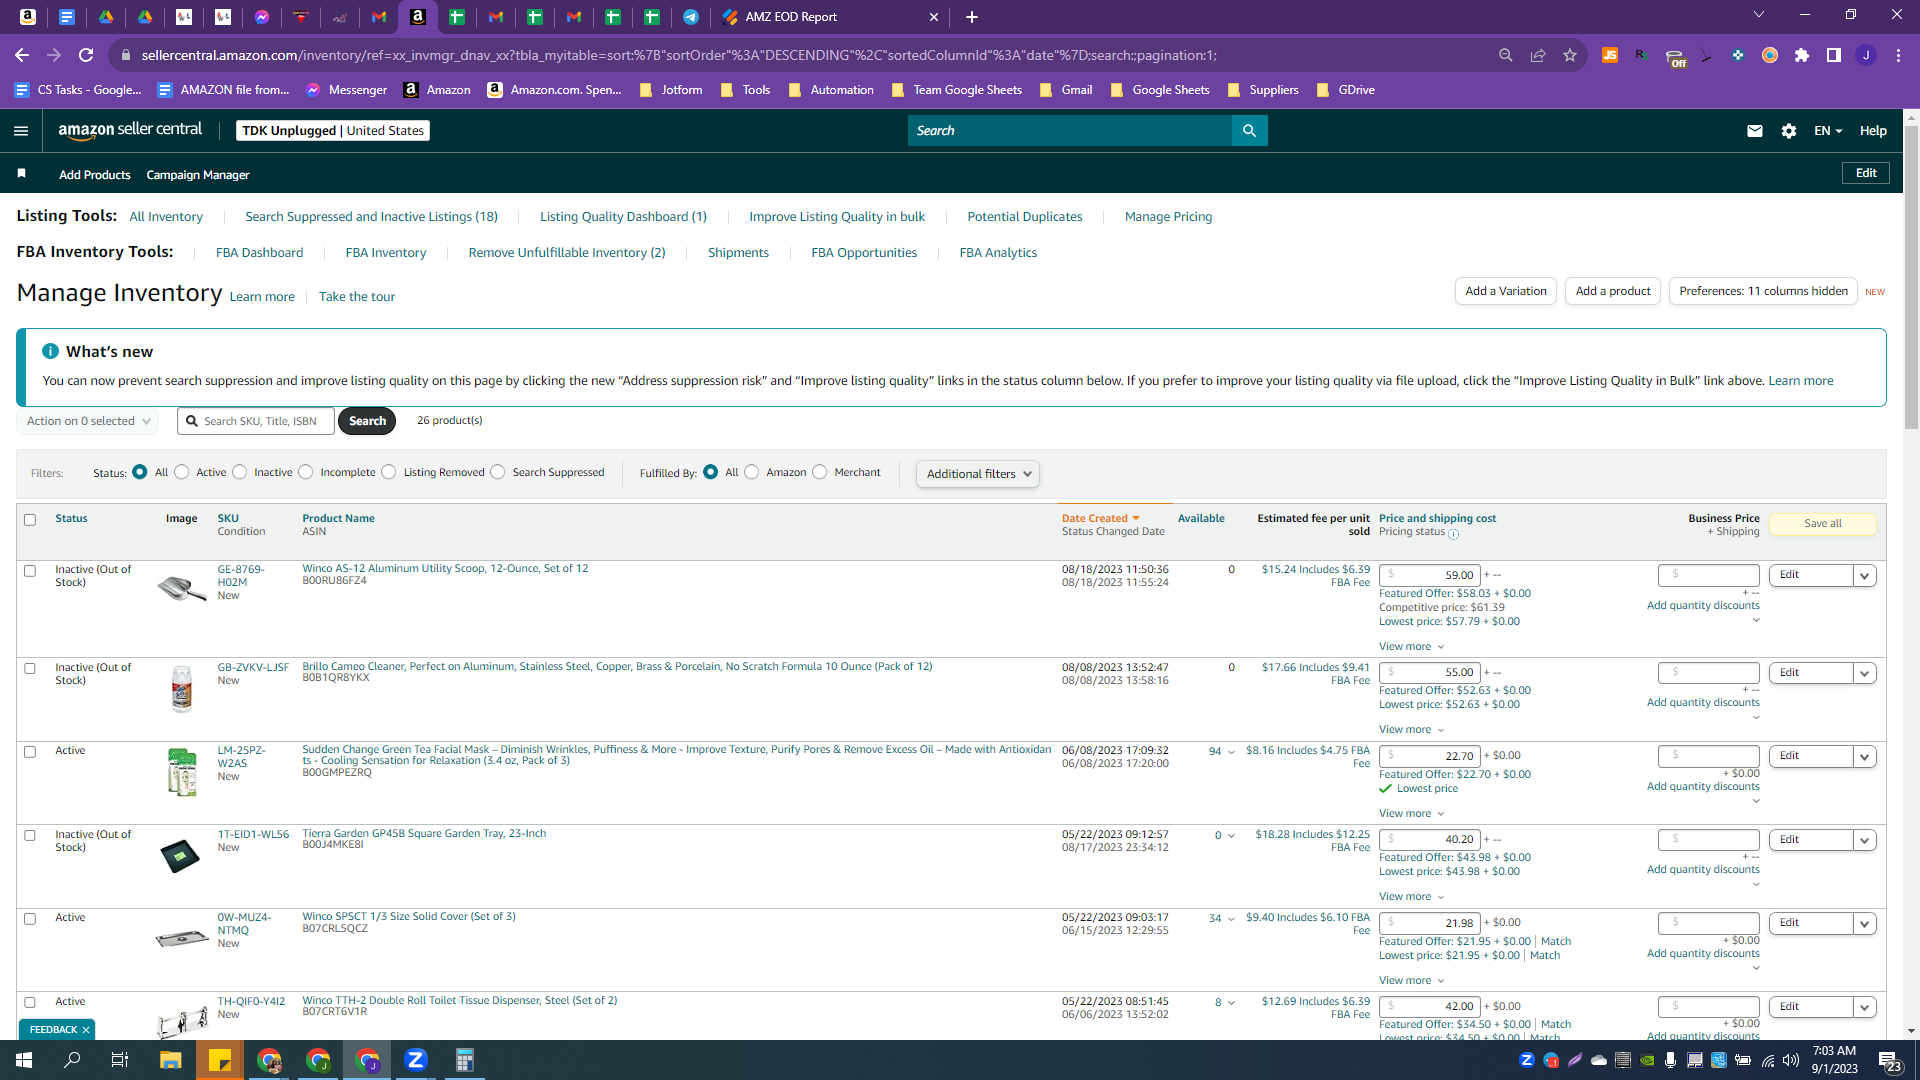The width and height of the screenshot is (1920, 1080).
Task: Click the search magnifier button
Action: pos(1249,131)
